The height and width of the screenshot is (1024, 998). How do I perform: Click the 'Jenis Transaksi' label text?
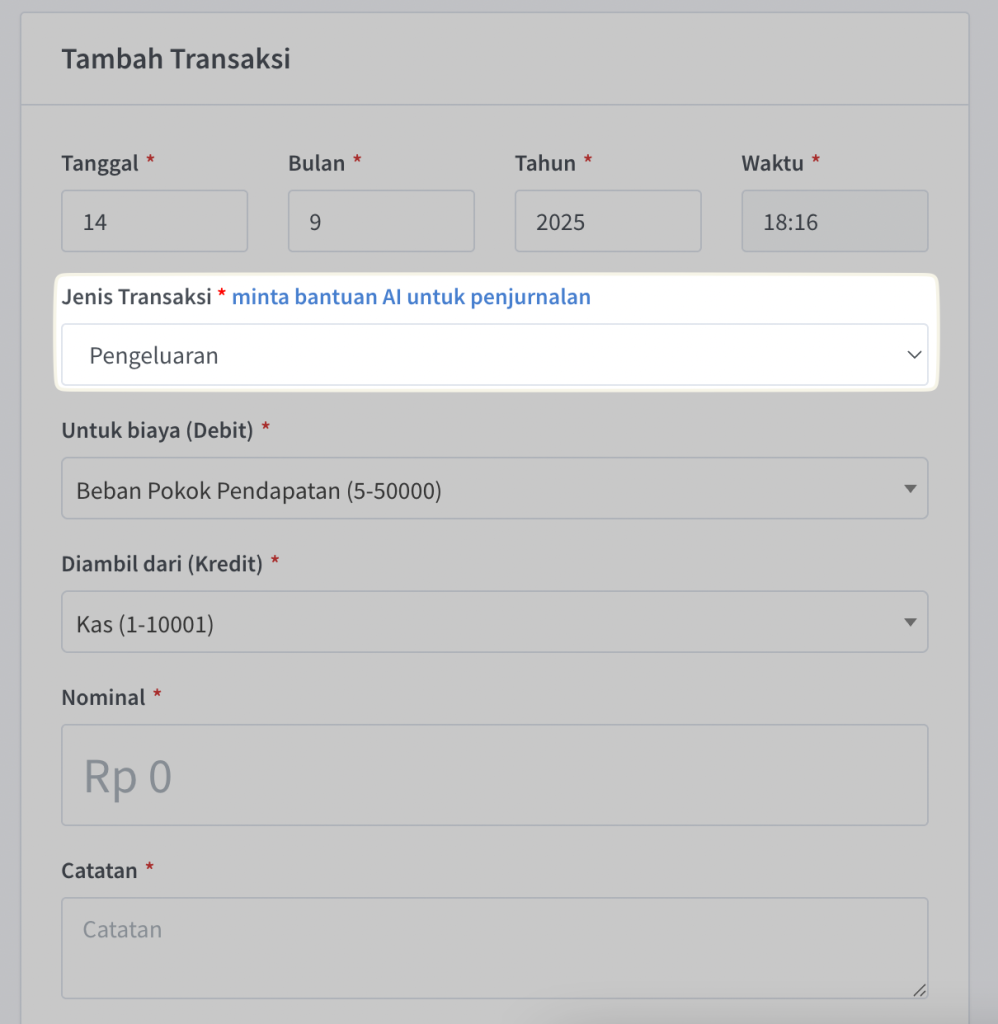(136, 297)
